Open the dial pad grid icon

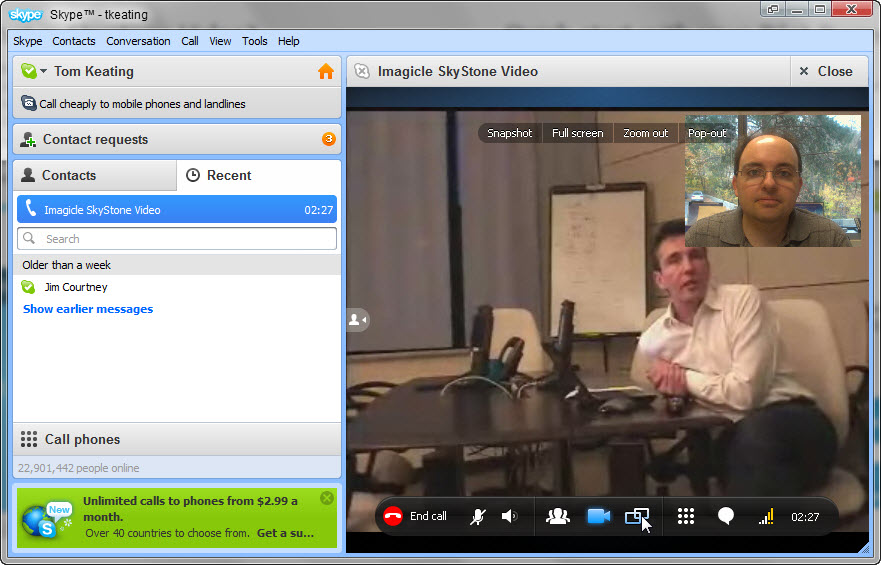(x=686, y=516)
